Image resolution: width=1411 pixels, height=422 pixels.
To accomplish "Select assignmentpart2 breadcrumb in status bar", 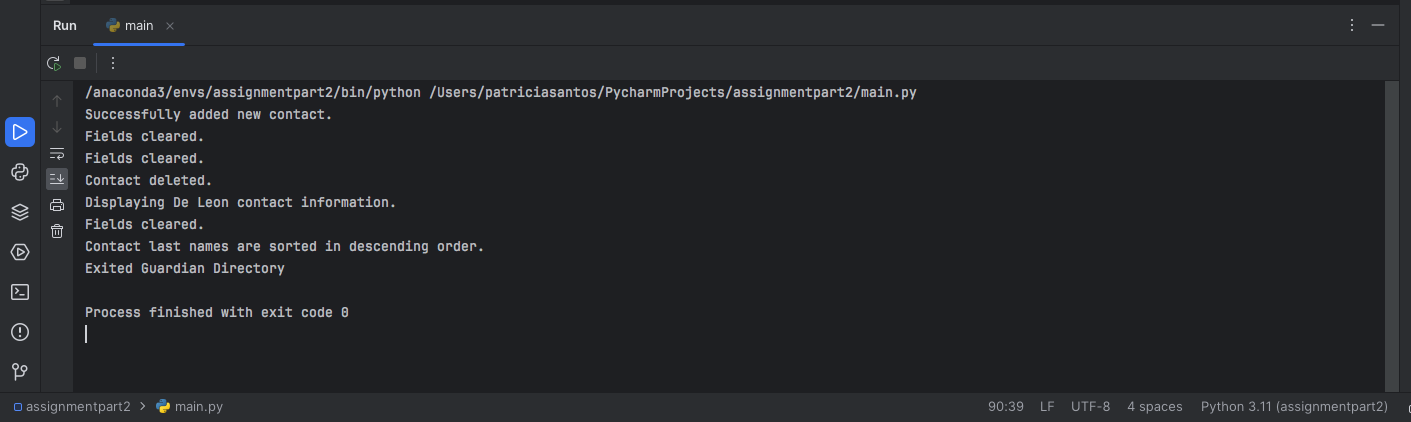I will pos(71,407).
